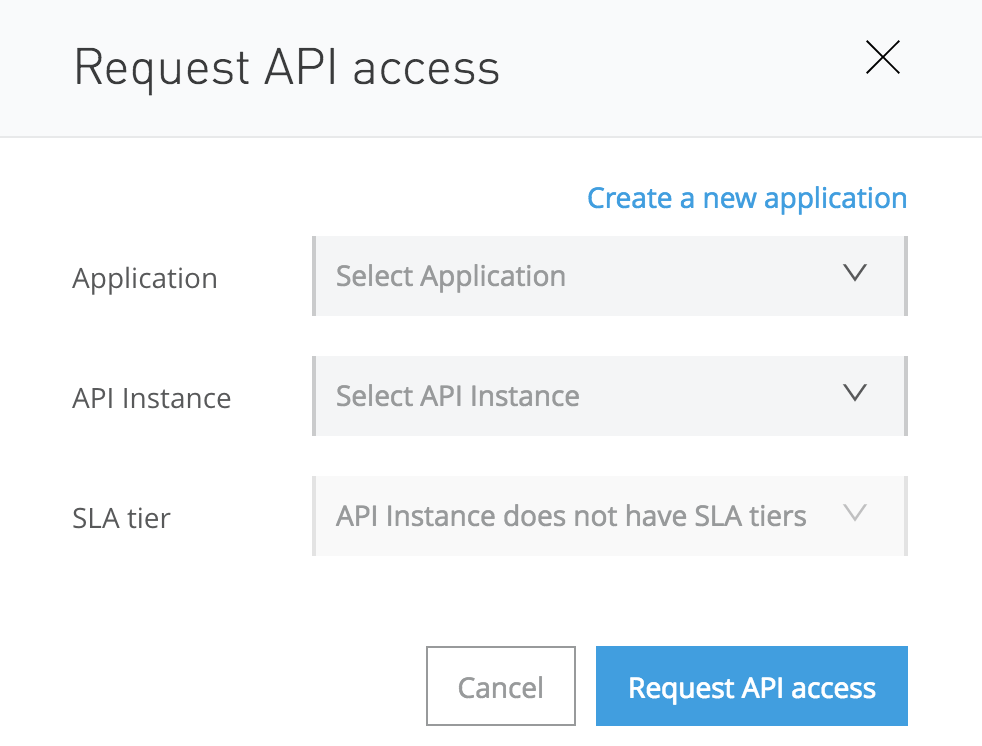Click the blank space left of Create a new application
Viewport: 982px width, 746px height.
pyautogui.click(x=330, y=198)
